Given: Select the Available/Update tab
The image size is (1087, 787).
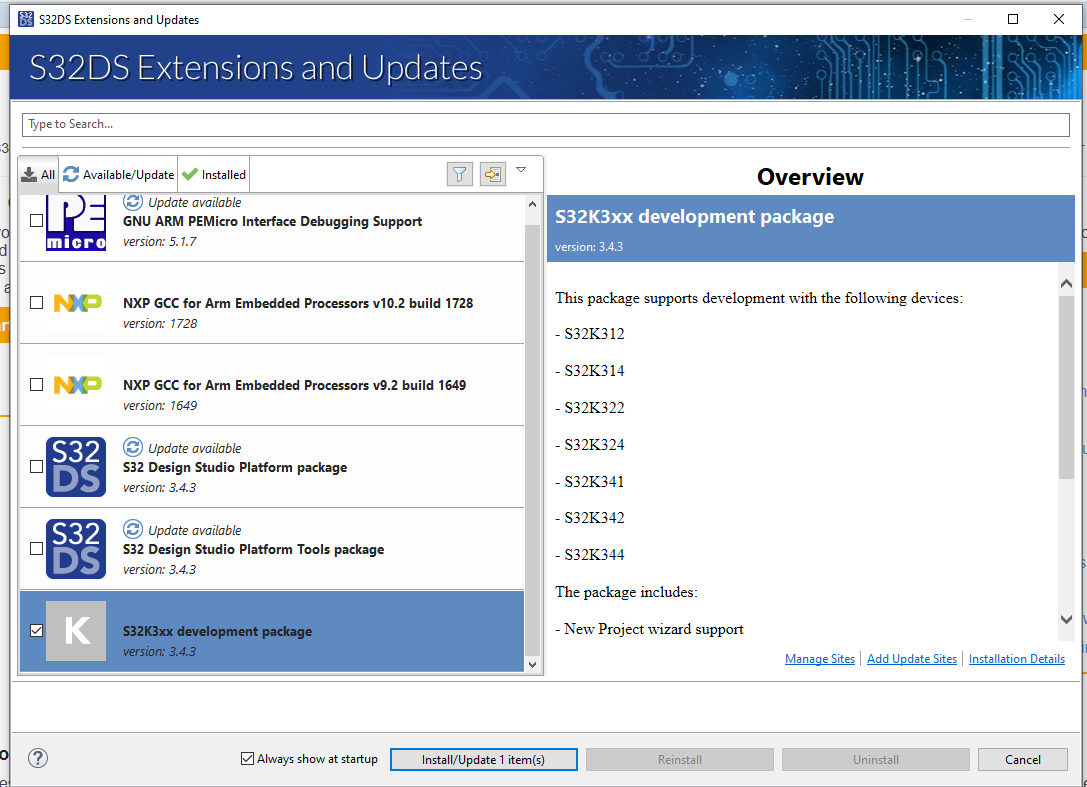Looking at the screenshot, I should point(118,173).
